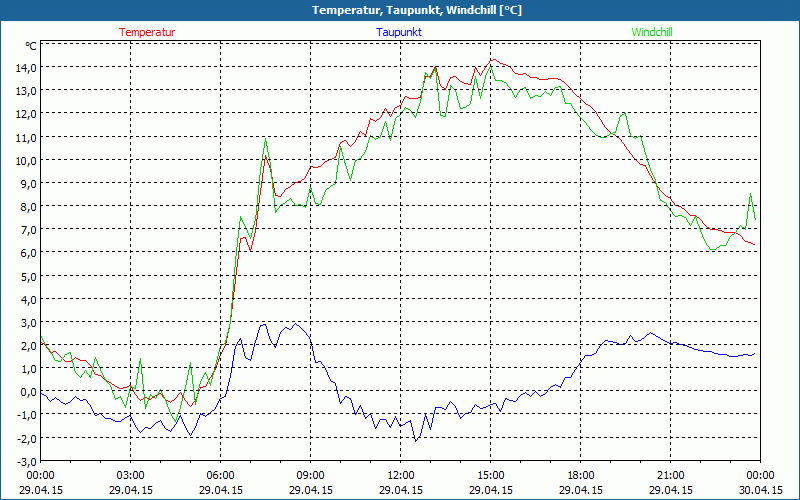
Task: Select the 1,0 y-axis value
Action: tap(27, 369)
